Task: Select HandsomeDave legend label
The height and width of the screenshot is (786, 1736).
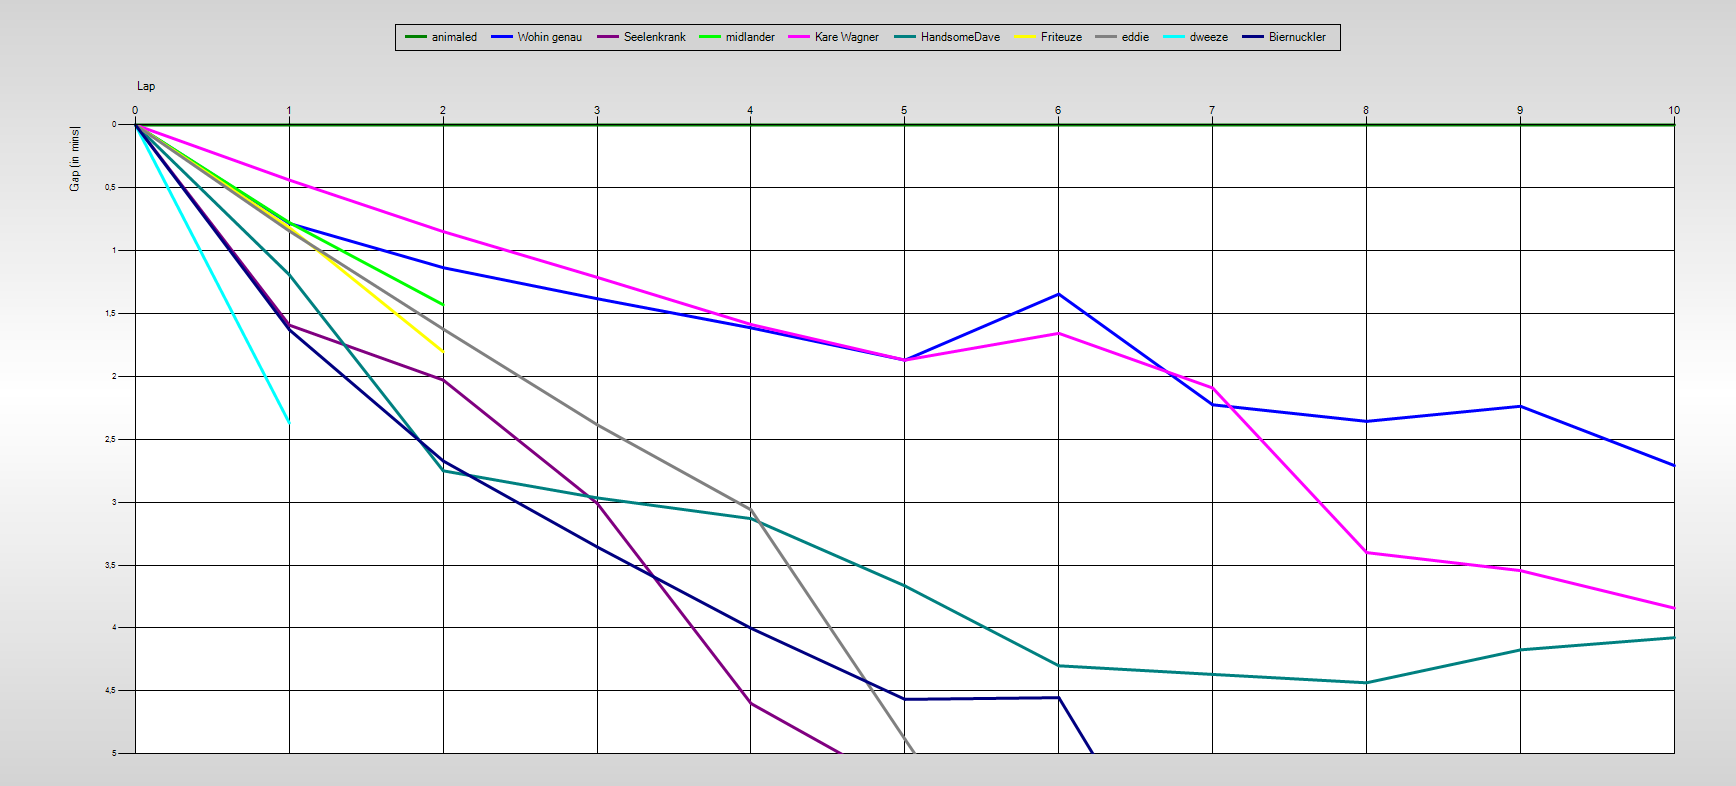Action: 960,37
